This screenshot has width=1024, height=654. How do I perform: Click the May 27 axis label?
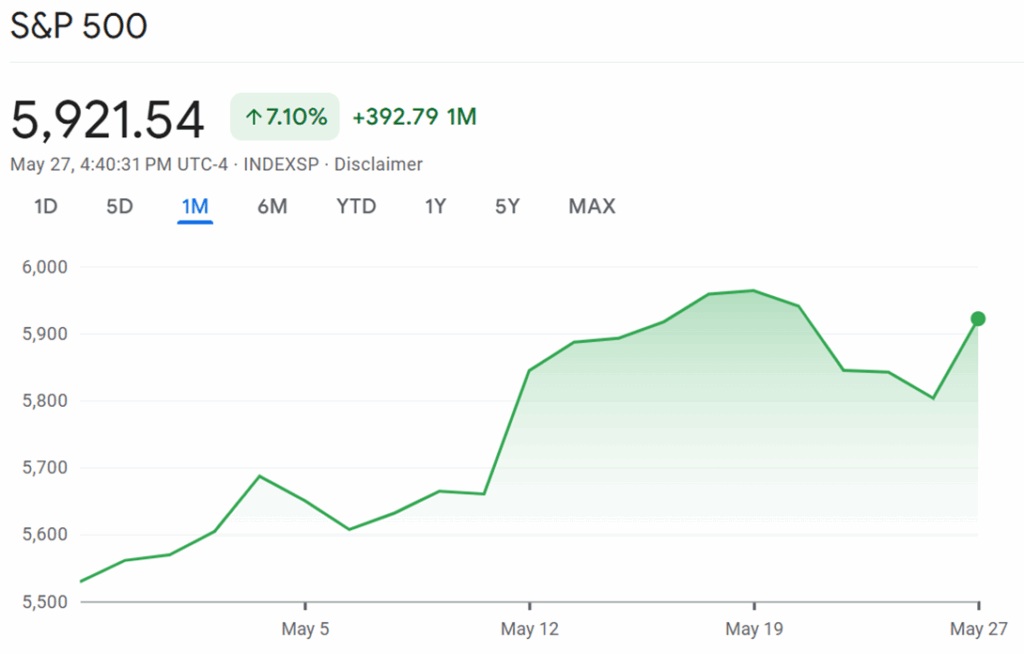click(x=979, y=629)
